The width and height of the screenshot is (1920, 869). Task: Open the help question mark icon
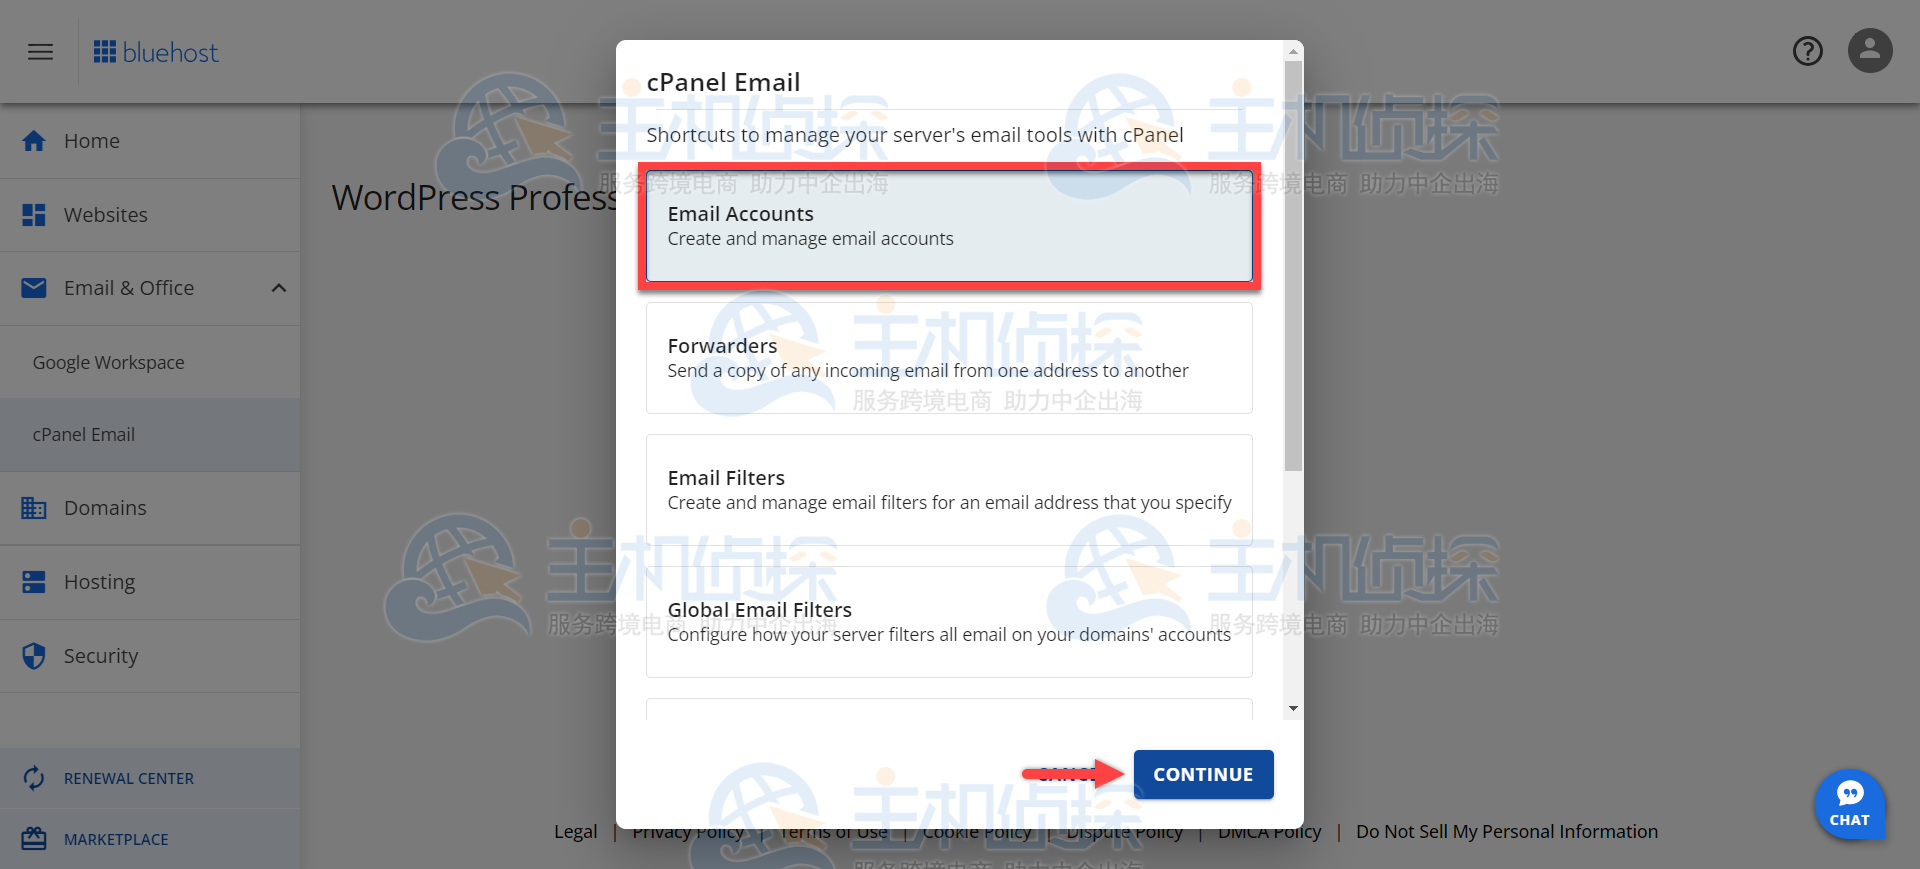tap(1807, 51)
